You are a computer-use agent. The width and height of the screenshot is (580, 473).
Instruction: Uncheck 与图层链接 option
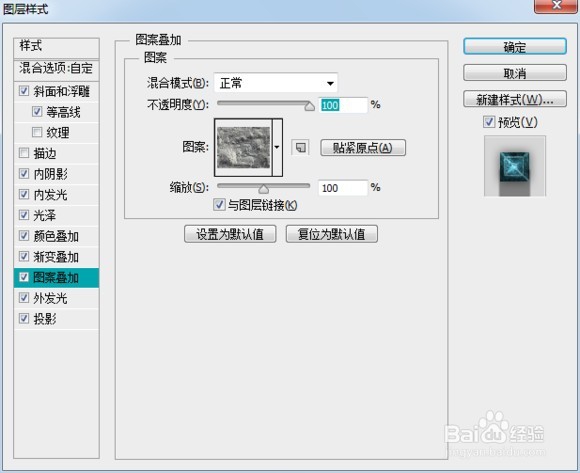click(x=219, y=205)
